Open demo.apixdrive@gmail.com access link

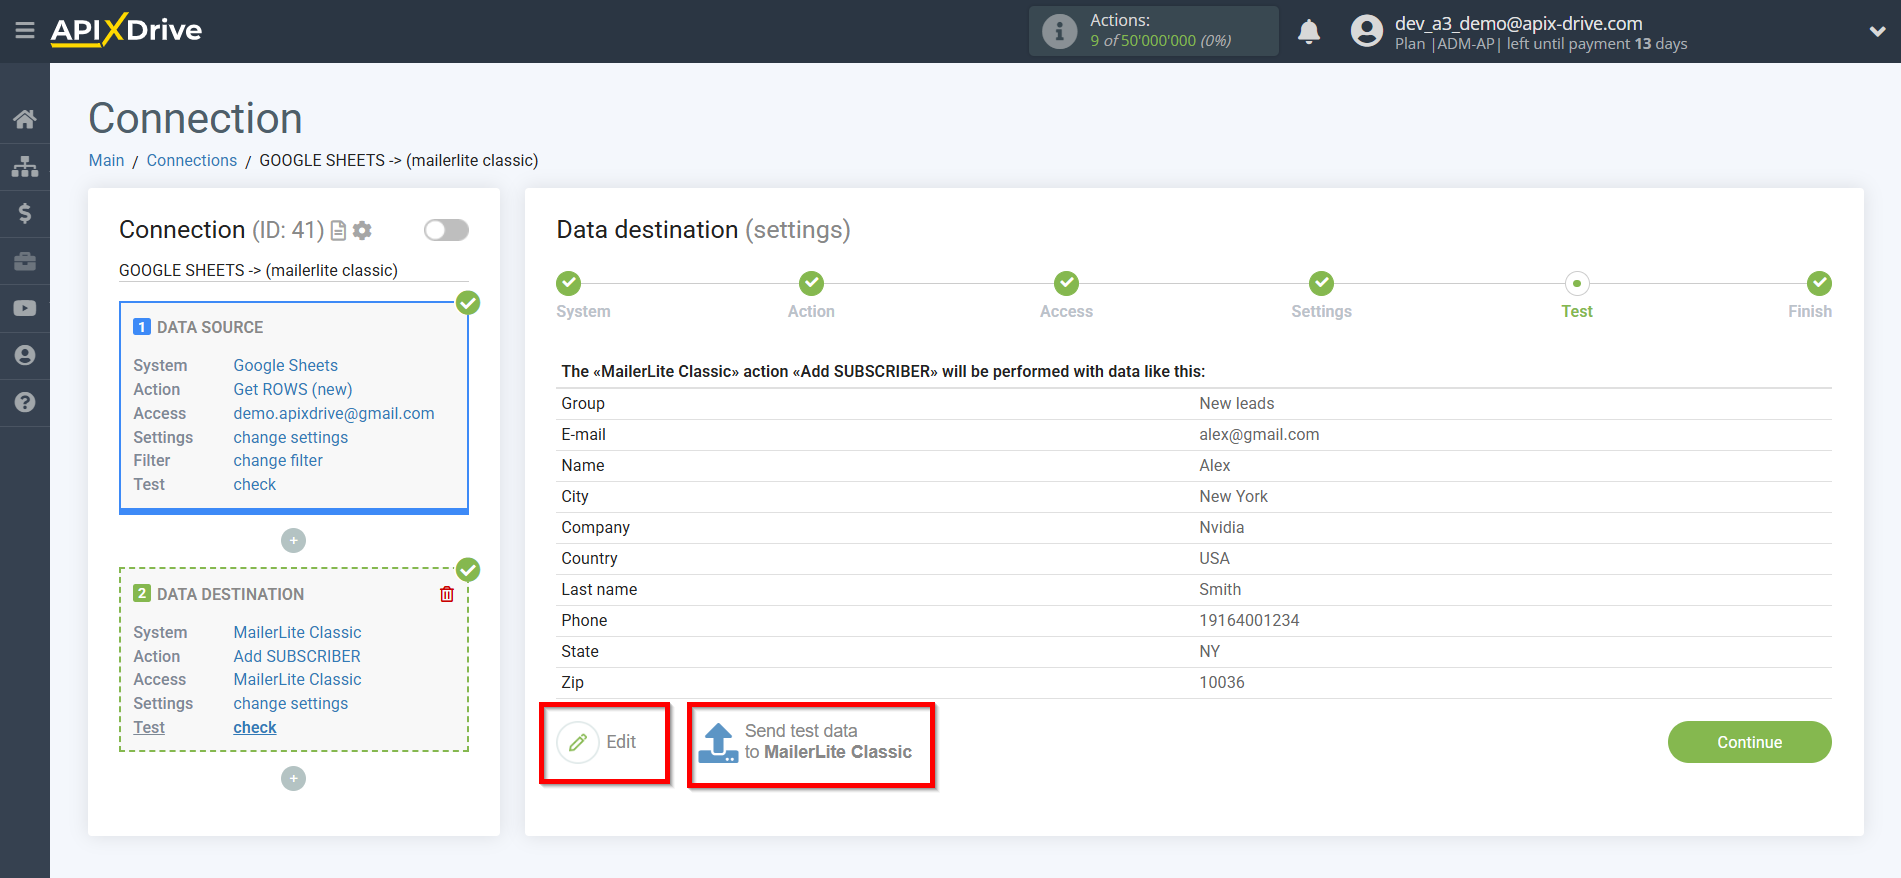click(x=334, y=414)
